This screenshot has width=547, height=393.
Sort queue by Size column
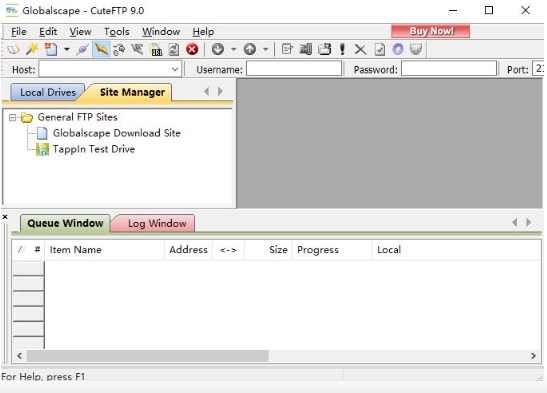[268, 250]
